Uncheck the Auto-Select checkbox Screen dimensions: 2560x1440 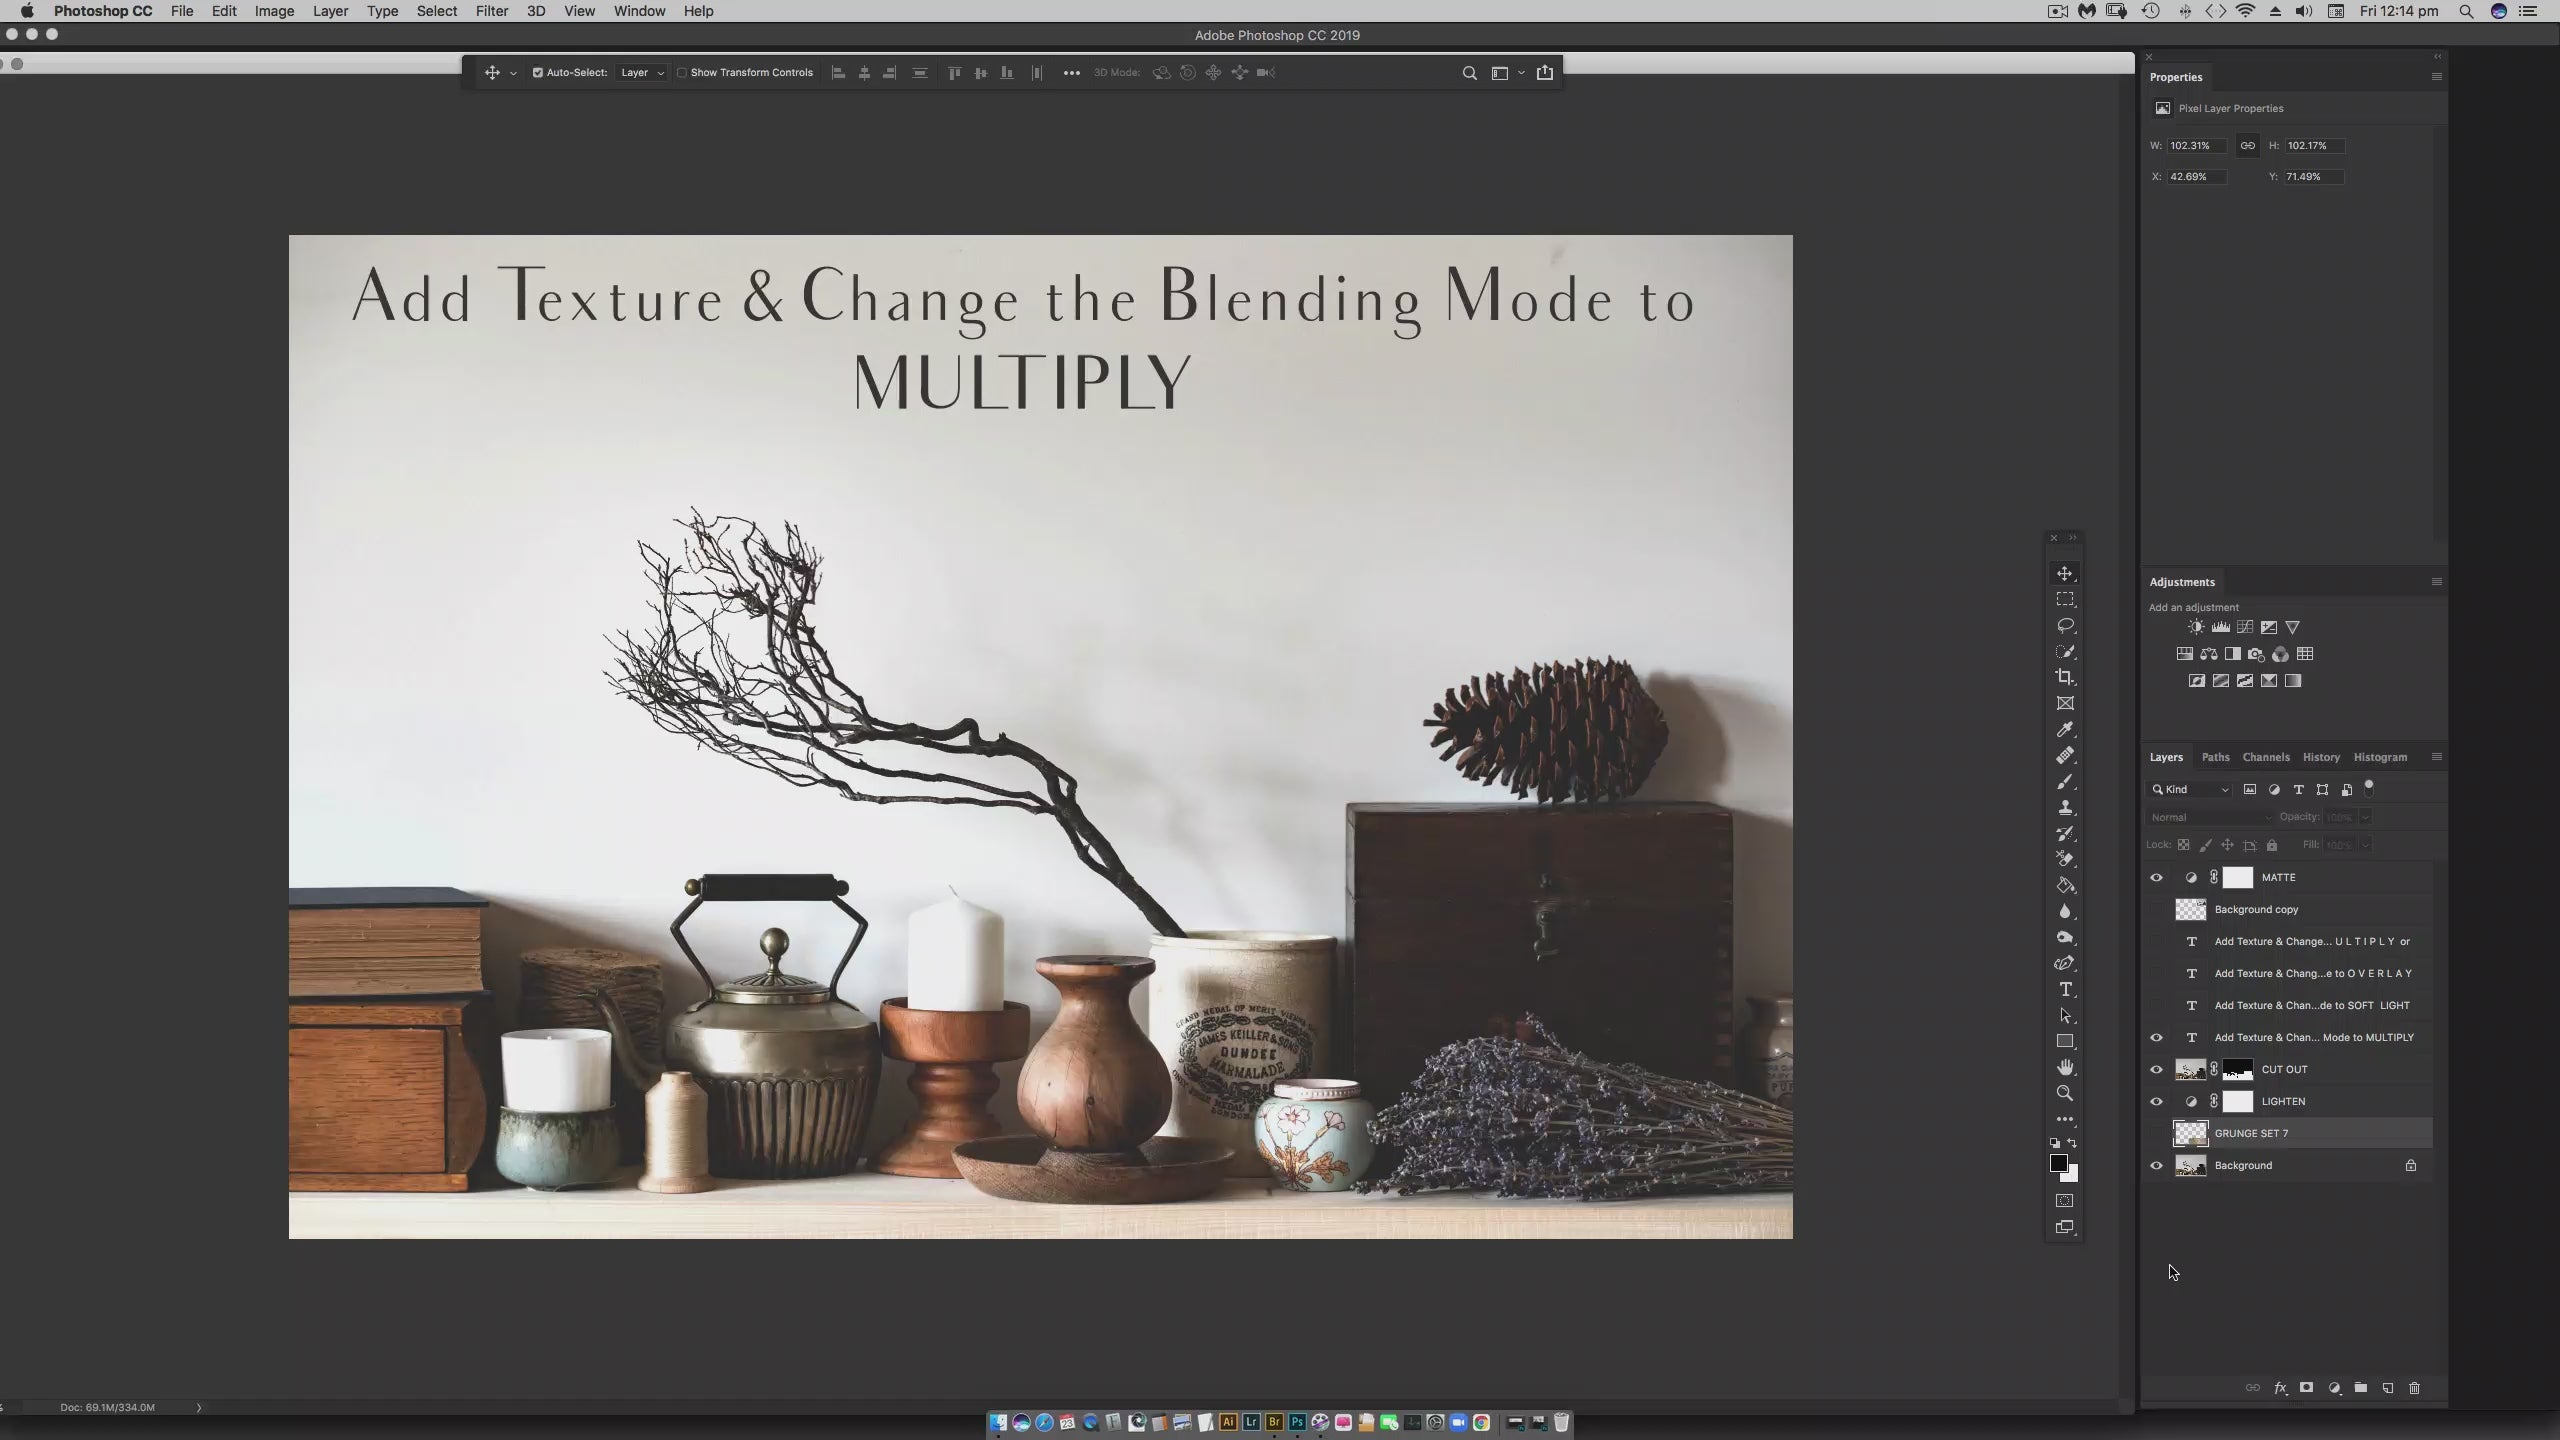538,73
